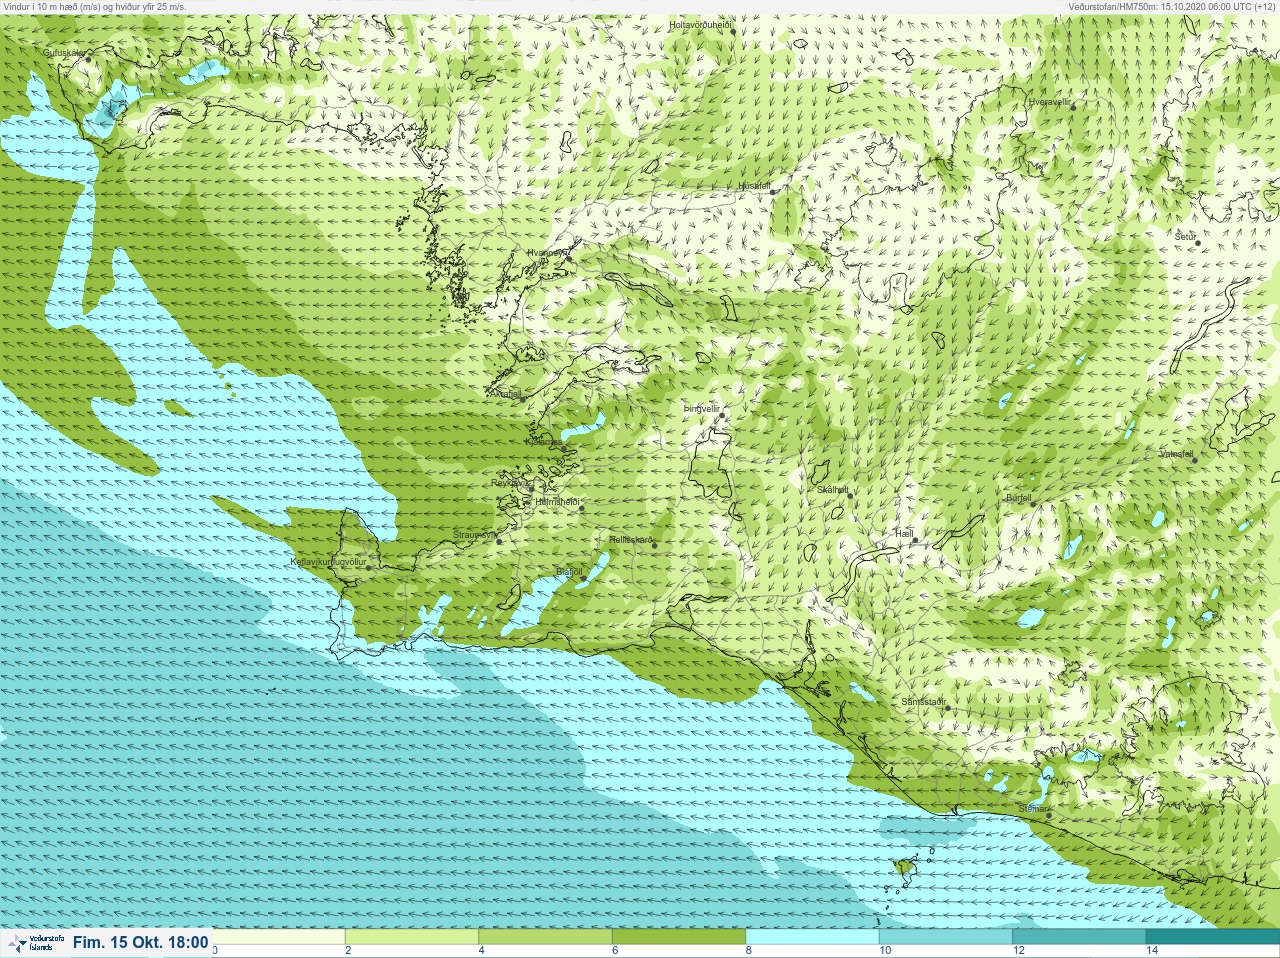Click the Straumsvík station label

pyautogui.click(x=474, y=535)
